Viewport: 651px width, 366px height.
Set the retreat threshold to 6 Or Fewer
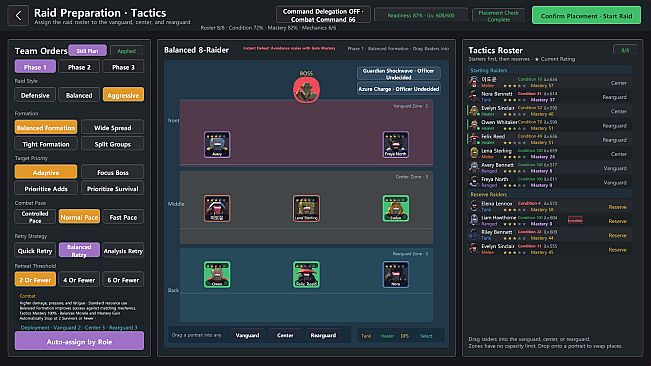click(123, 280)
